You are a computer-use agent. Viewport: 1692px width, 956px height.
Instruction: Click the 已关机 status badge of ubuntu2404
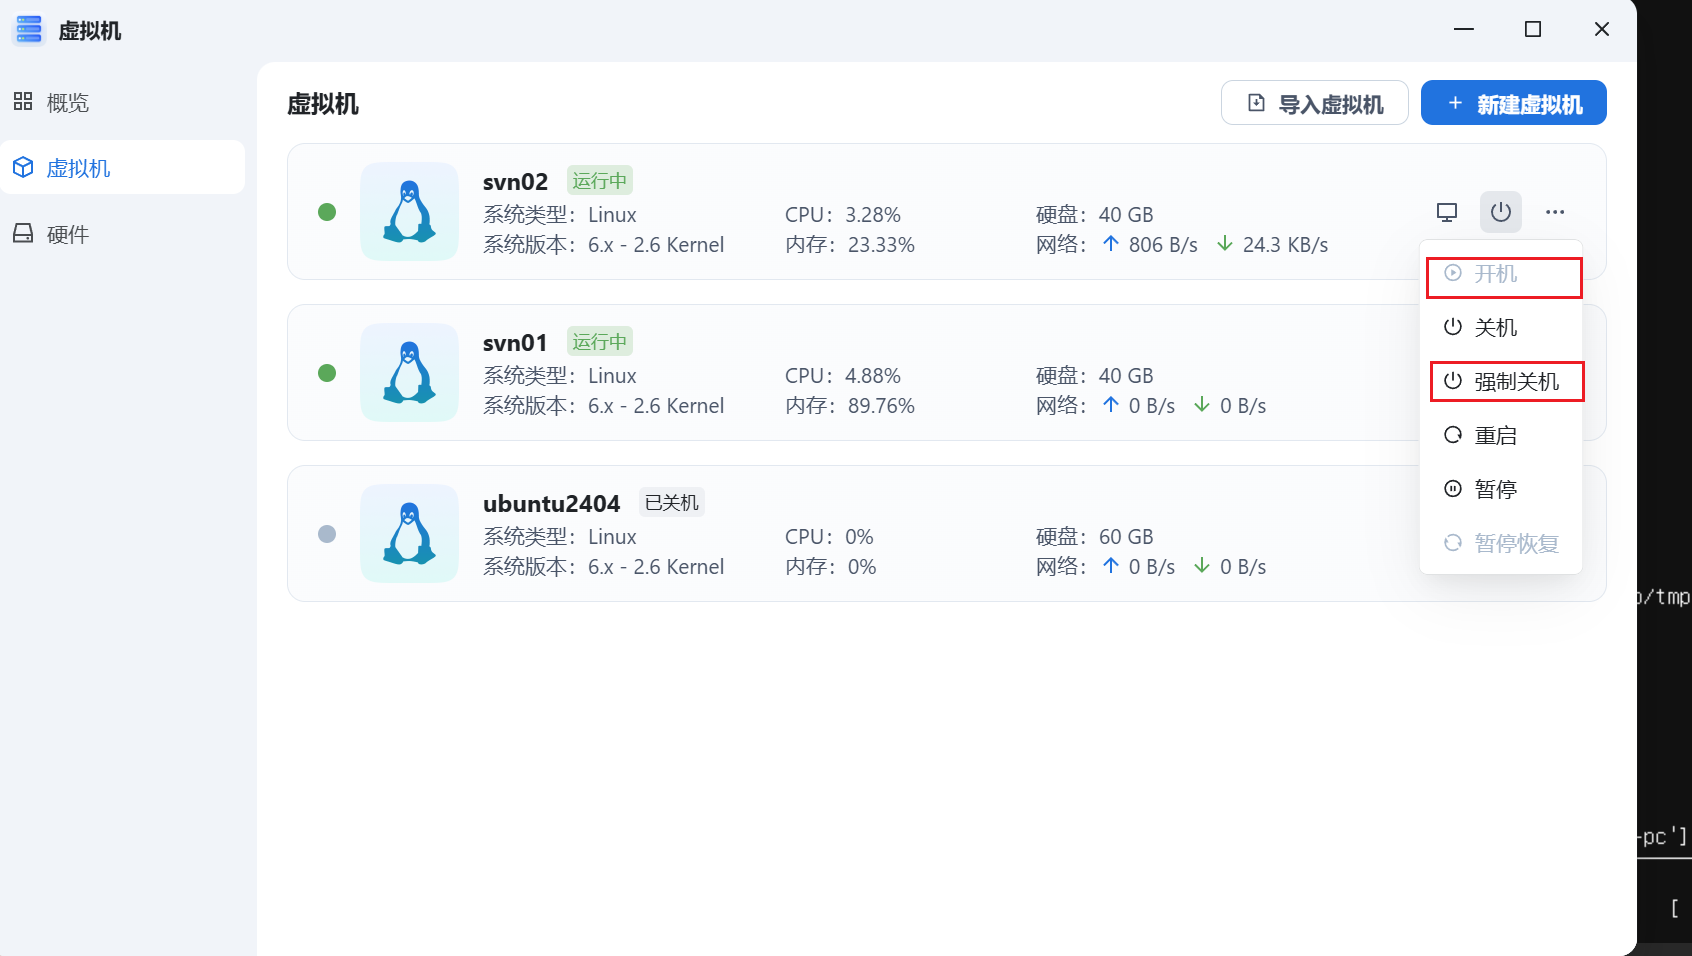pyautogui.click(x=672, y=502)
